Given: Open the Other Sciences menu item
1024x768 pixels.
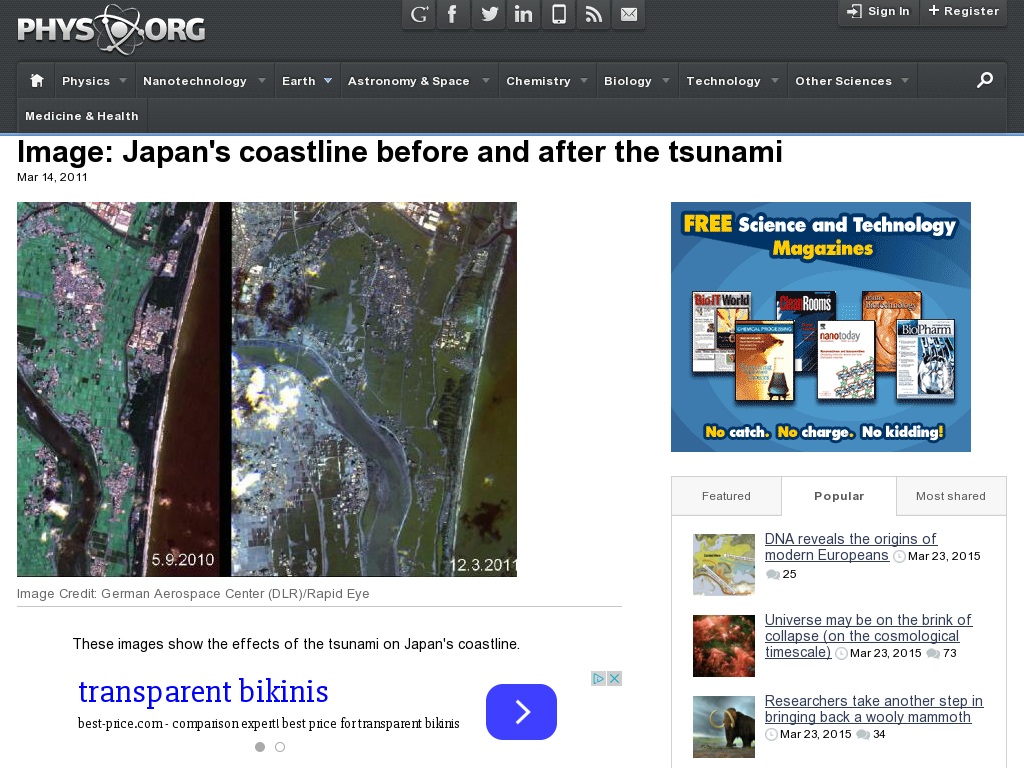Looking at the screenshot, I should (843, 81).
